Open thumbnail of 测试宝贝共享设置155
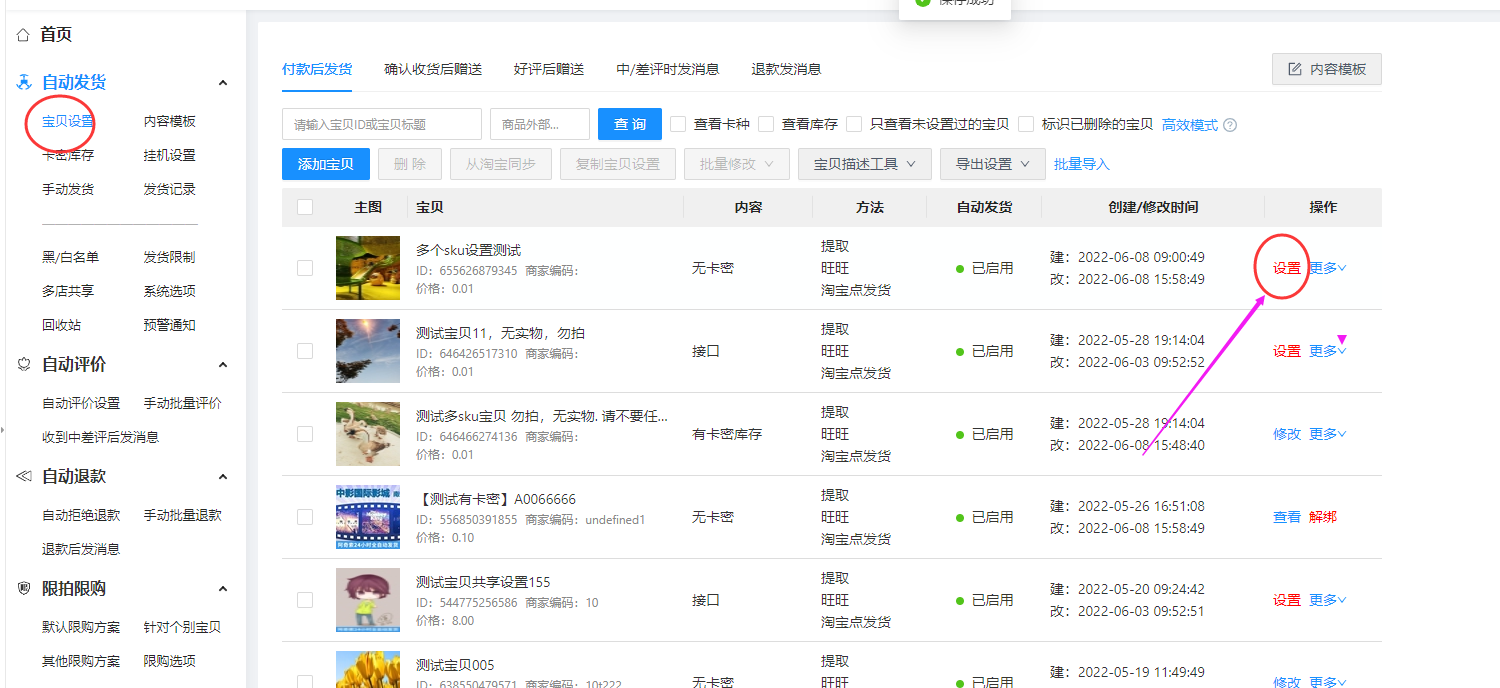 tap(368, 600)
